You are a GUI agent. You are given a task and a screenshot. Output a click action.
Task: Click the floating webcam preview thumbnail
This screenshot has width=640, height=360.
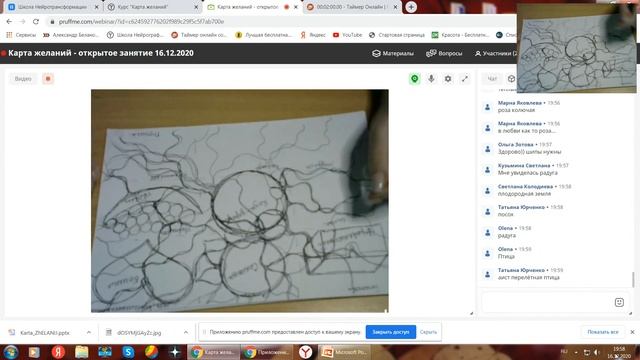pyautogui.click(x=576, y=49)
